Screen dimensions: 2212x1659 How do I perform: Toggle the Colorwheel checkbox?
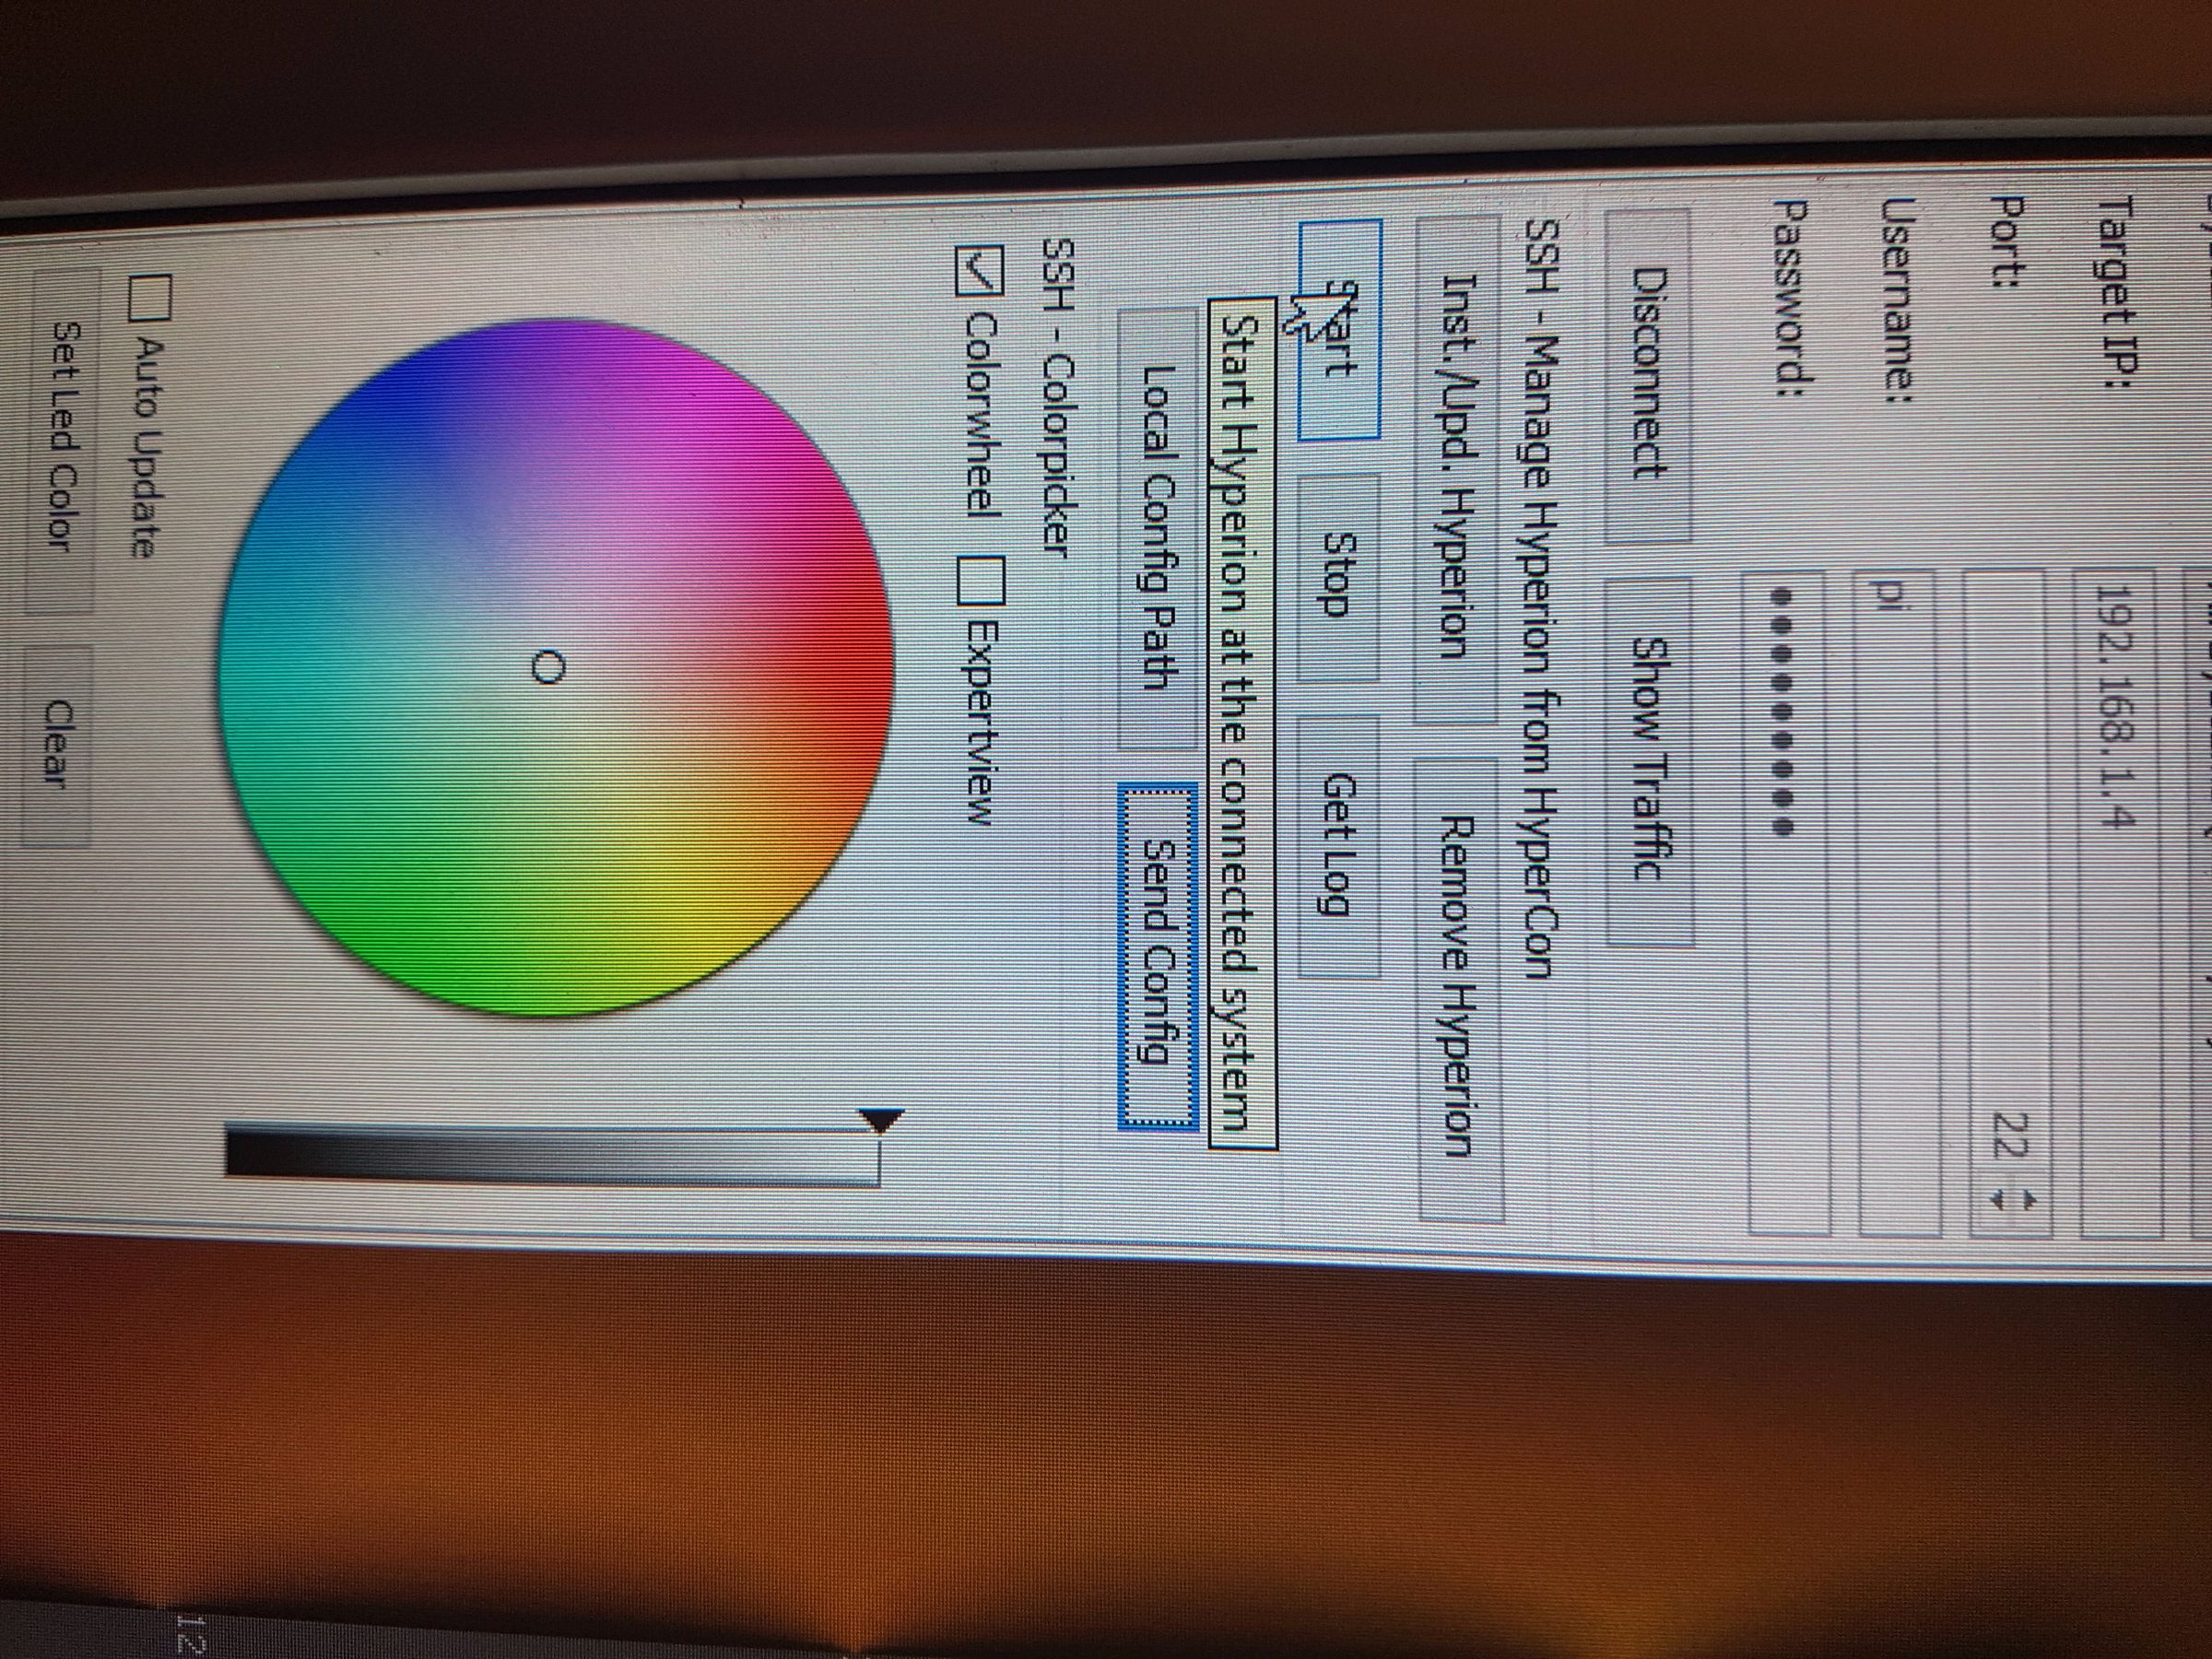tap(979, 272)
